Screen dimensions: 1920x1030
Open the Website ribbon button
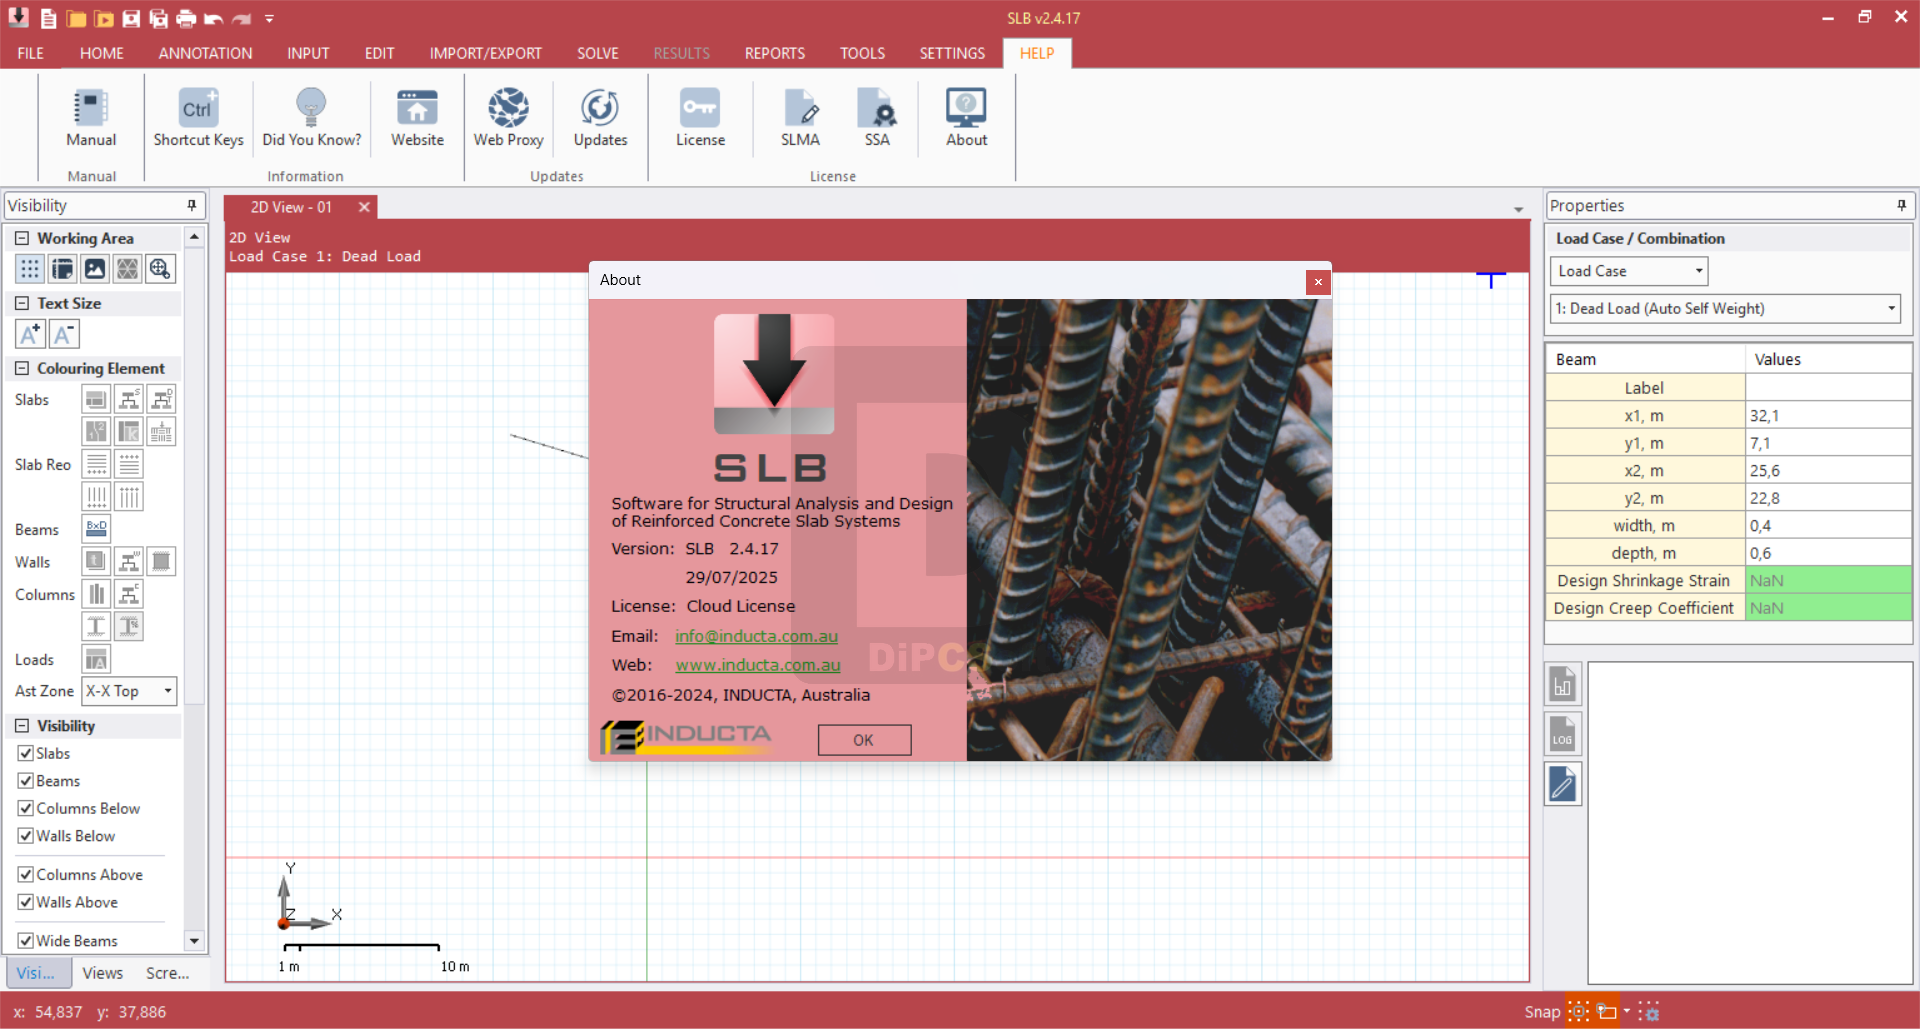click(417, 118)
